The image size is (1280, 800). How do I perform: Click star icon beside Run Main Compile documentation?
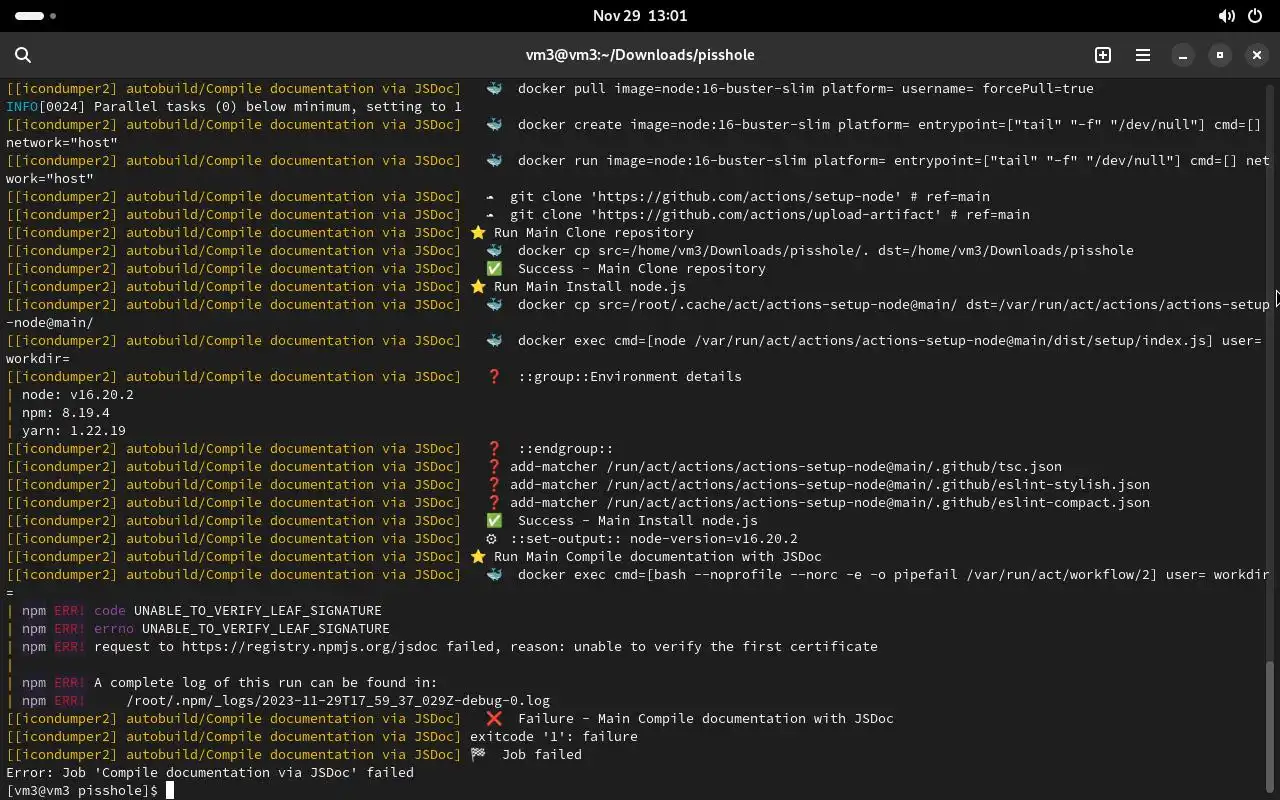tap(478, 557)
